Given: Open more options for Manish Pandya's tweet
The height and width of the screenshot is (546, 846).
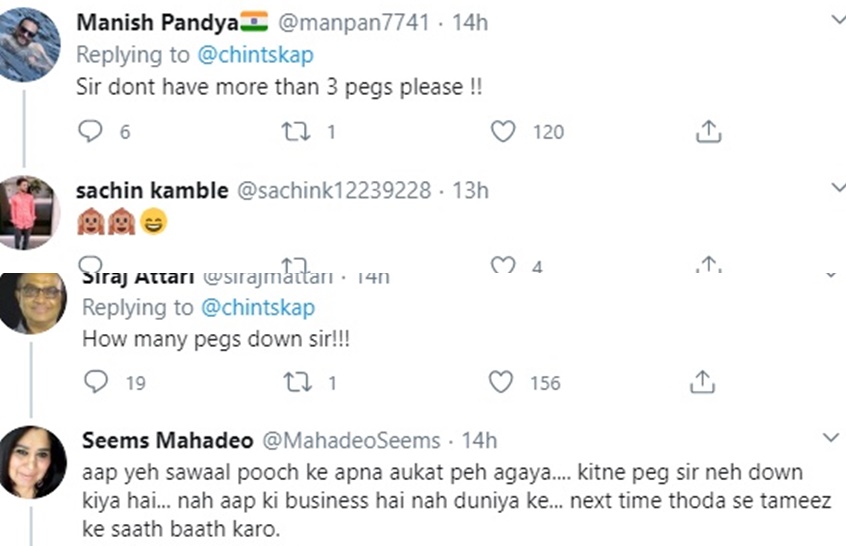Looking at the screenshot, I should tap(836, 20).
